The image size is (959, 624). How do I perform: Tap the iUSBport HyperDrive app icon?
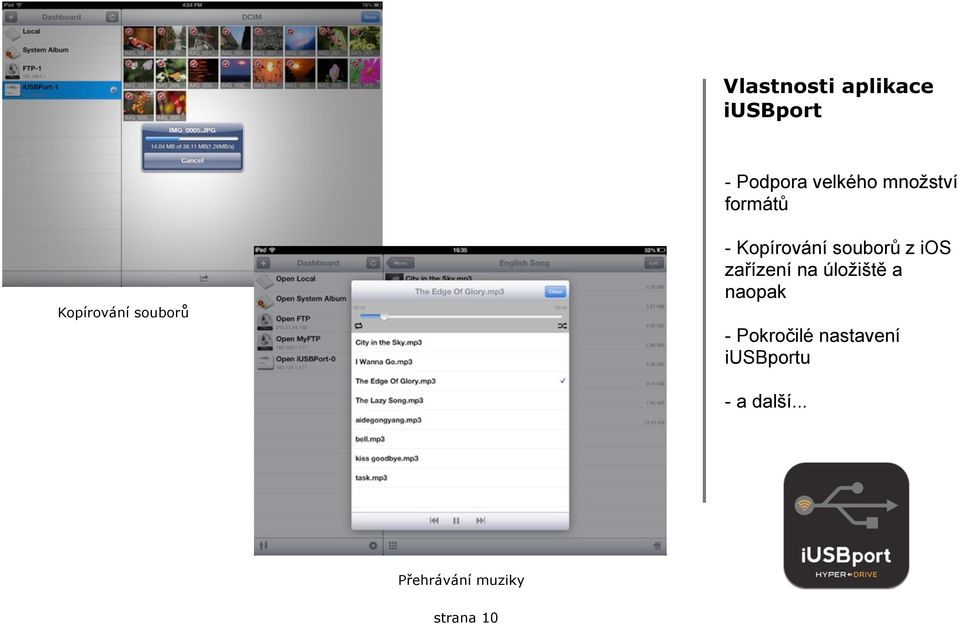point(846,526)
